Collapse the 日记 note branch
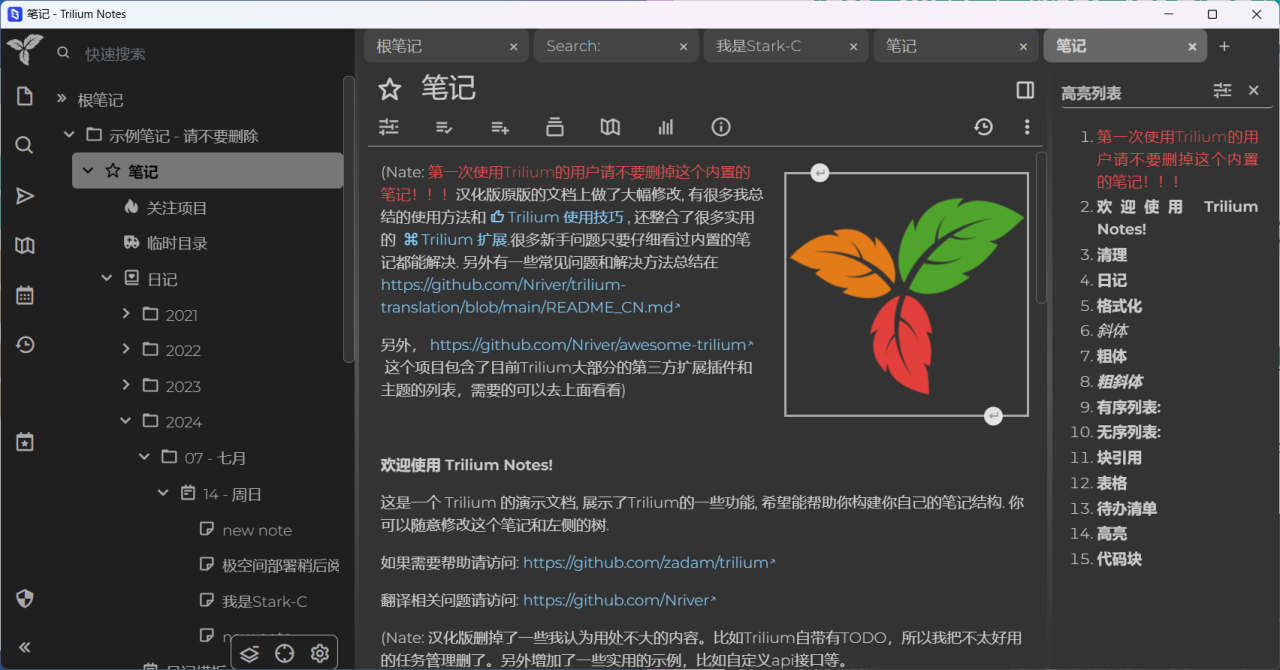 click(107, 279)
